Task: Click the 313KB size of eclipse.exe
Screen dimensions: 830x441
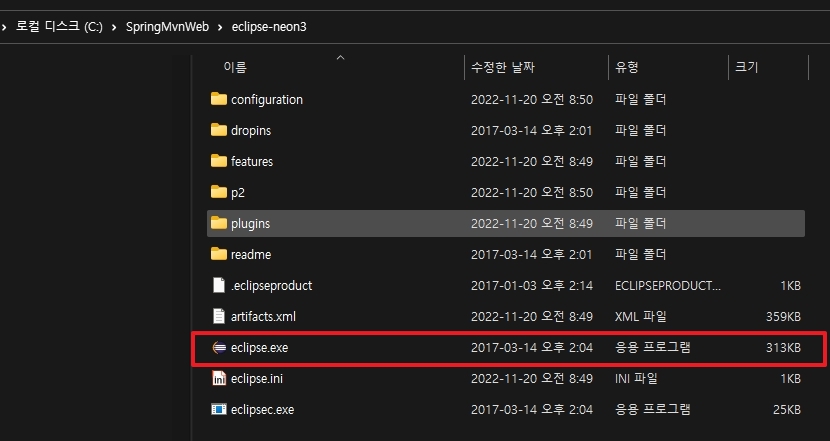Action: tap(783, 348)
